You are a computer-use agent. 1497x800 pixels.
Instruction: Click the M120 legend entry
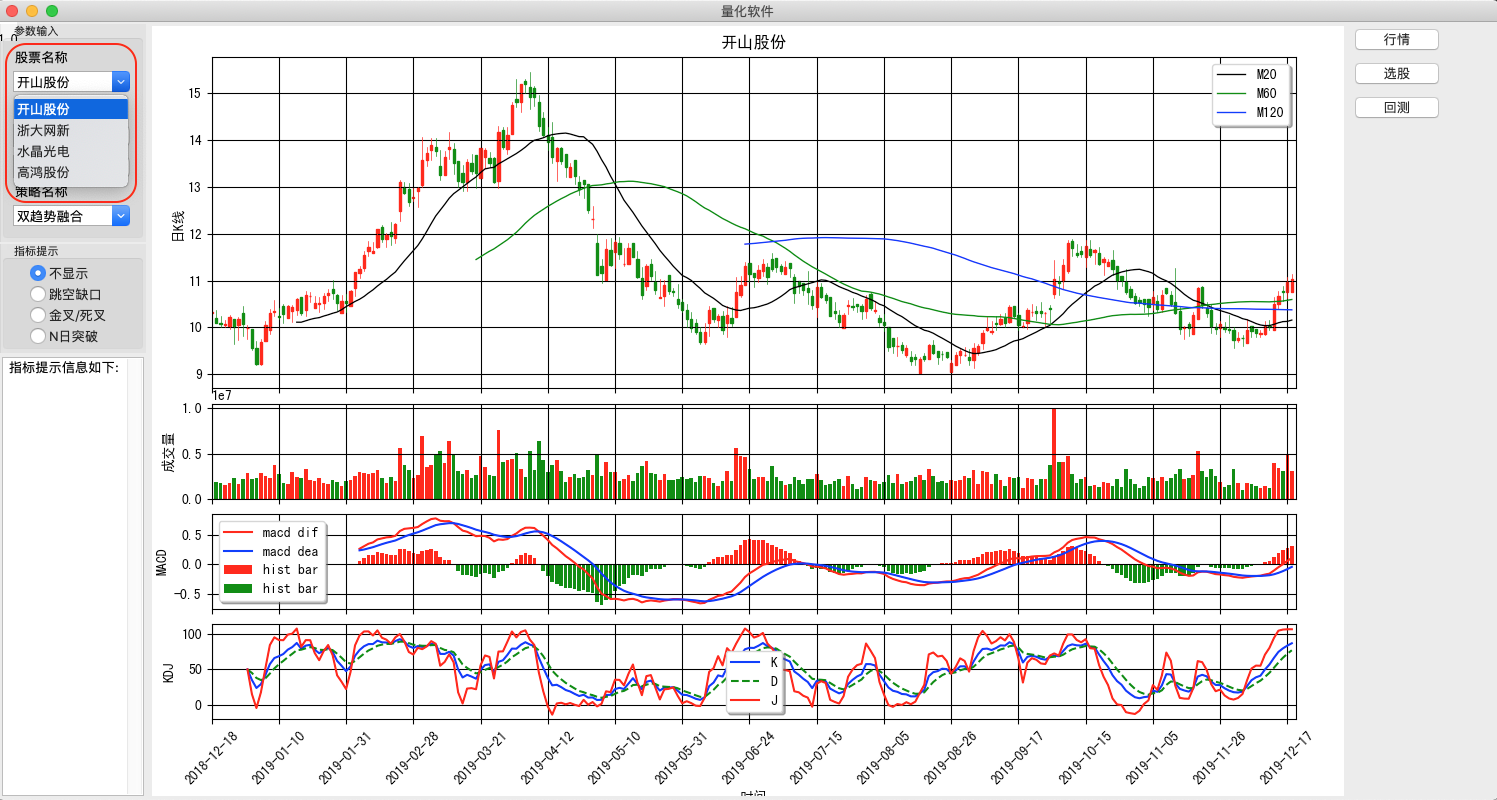(1250, 113)
